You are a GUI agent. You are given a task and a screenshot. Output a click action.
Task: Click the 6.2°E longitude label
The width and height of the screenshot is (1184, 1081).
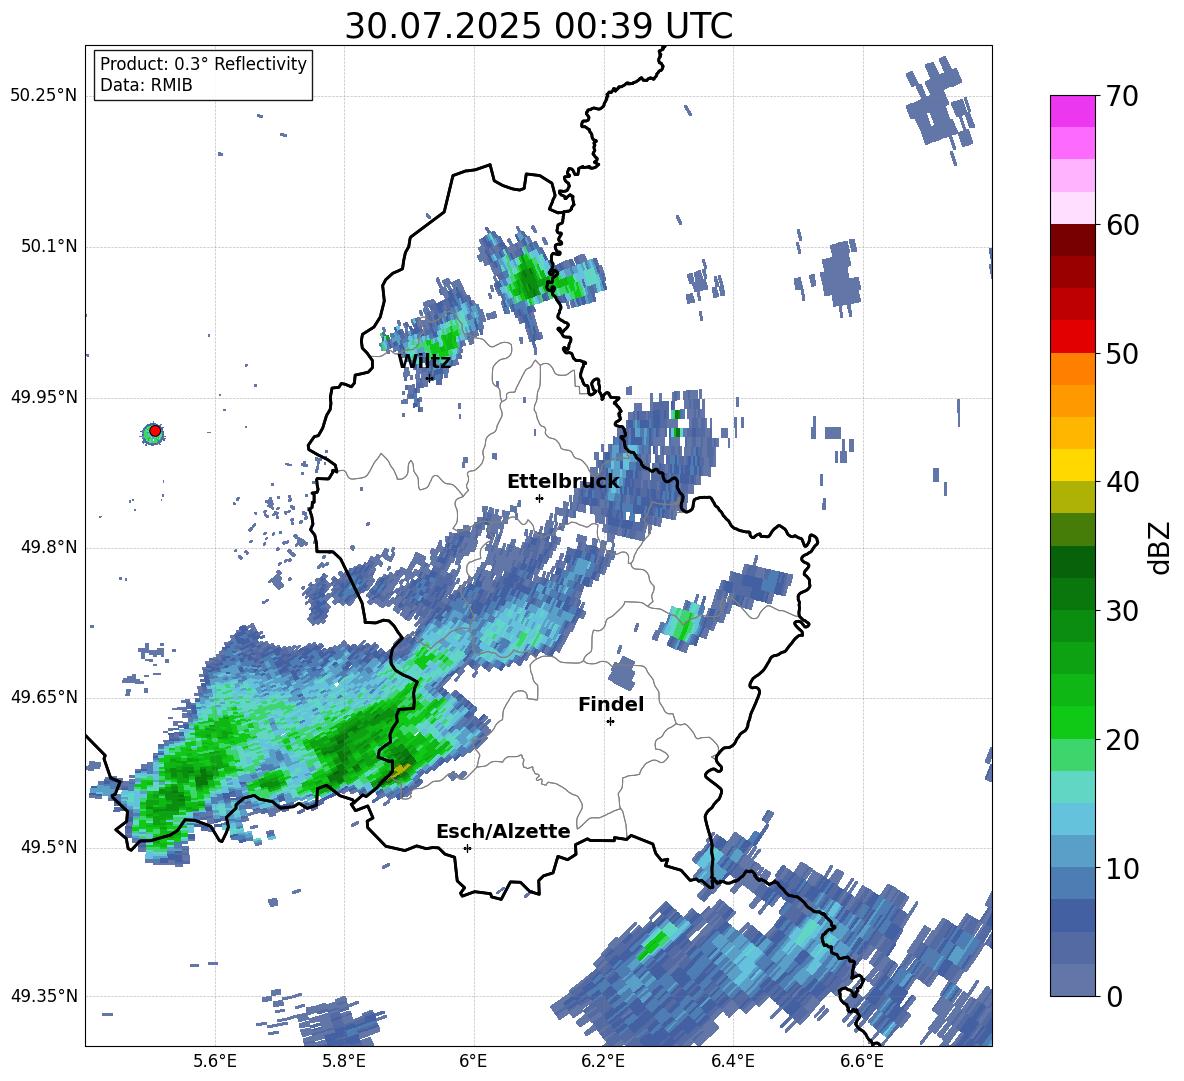[x=603, y=1062]
